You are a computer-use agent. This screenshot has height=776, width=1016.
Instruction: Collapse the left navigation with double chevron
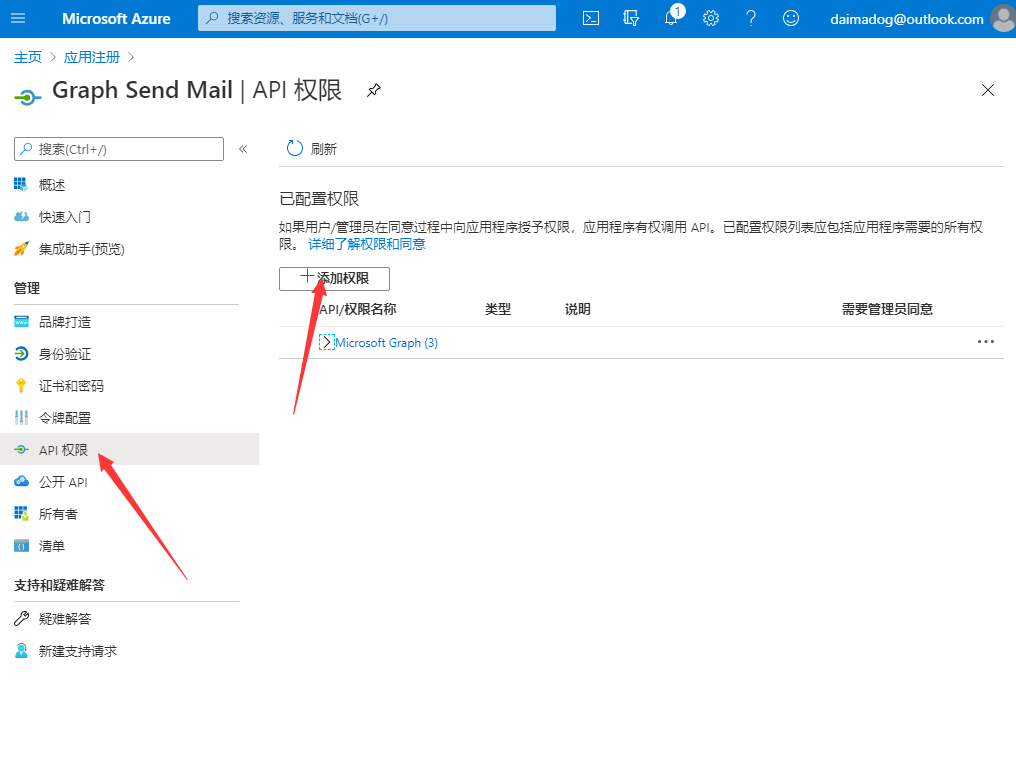point(243,149)
